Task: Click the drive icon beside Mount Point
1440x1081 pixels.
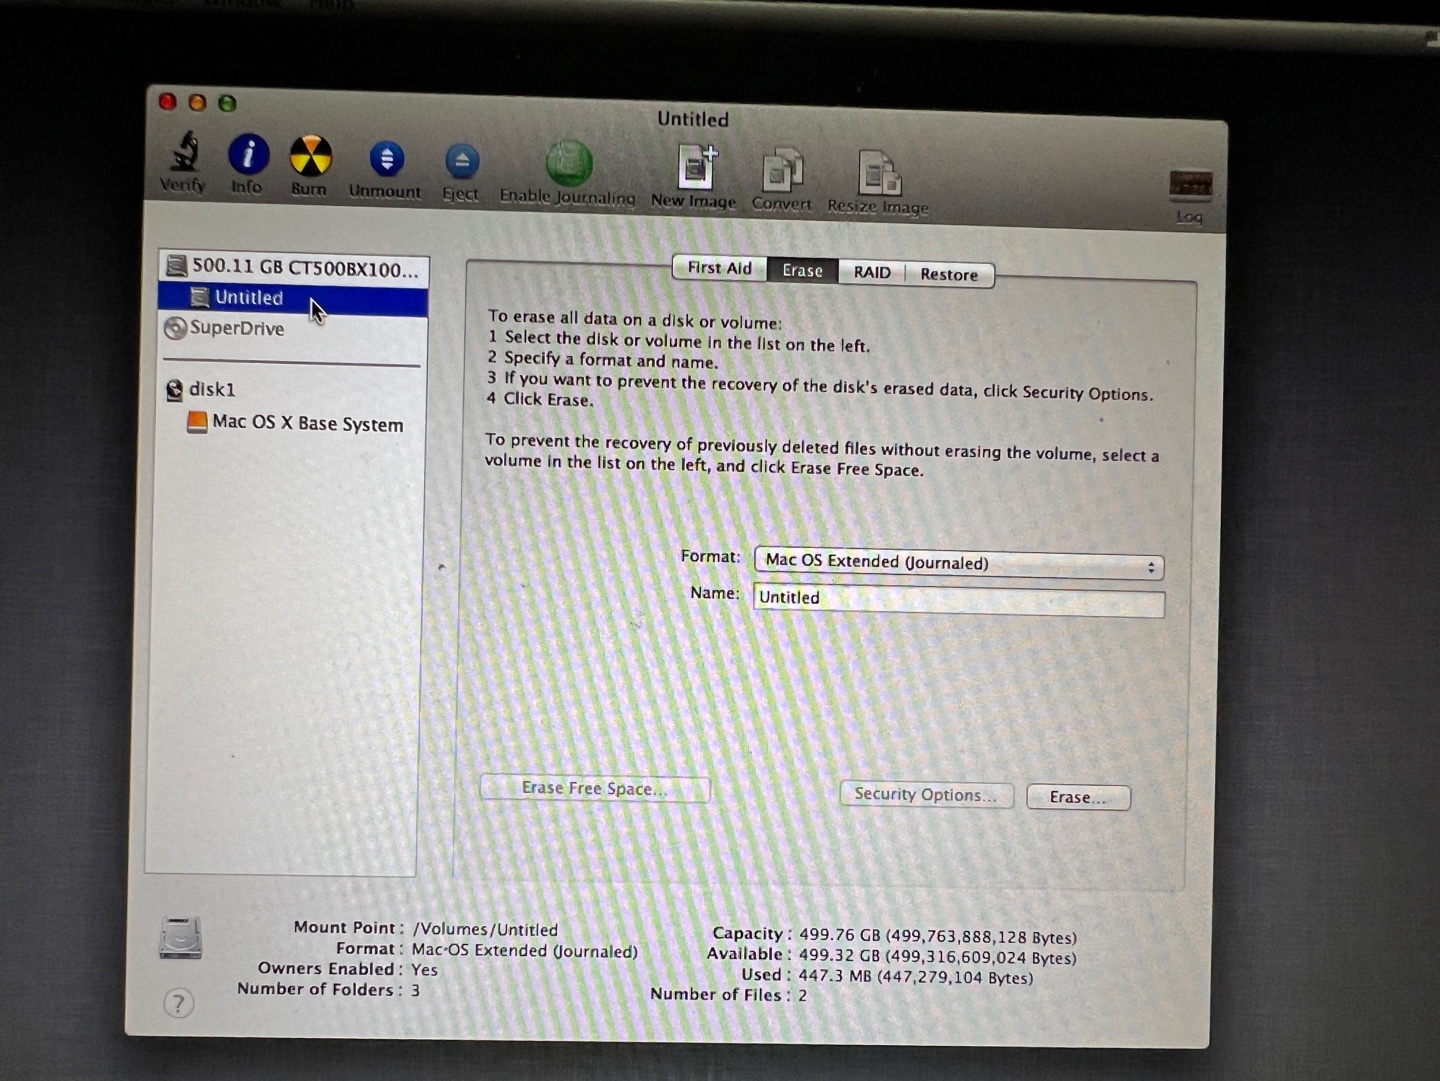Action: point(181,939)
